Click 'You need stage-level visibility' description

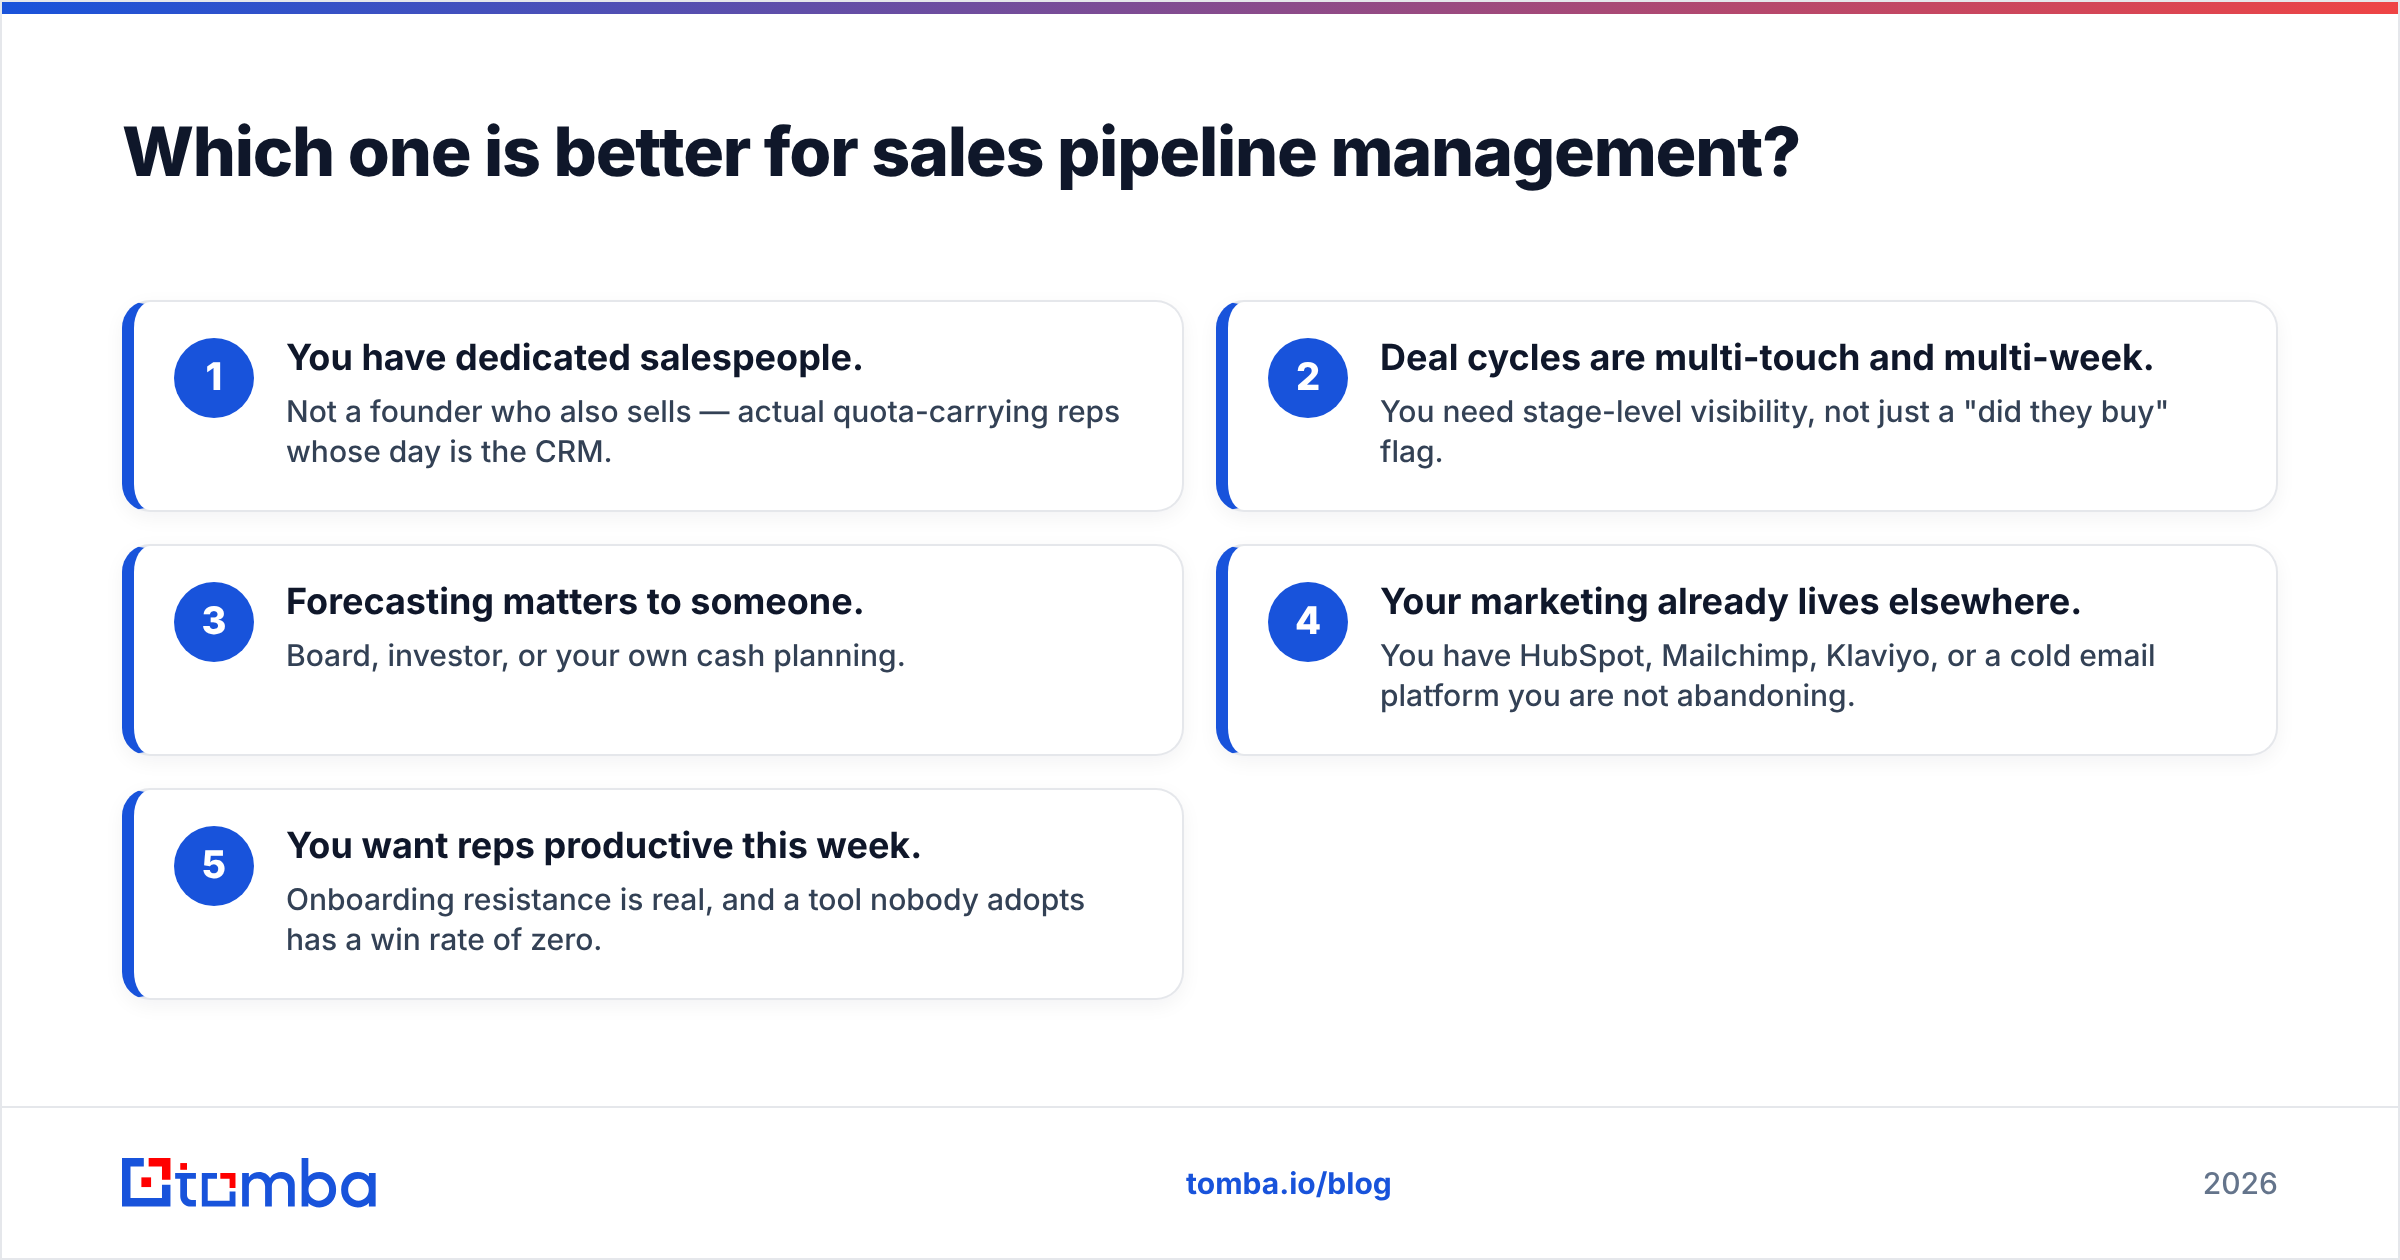click(1774, 432)
